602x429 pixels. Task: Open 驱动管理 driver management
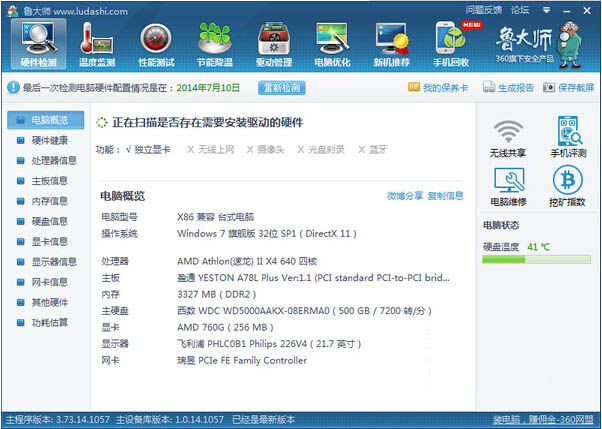point(274,44)
